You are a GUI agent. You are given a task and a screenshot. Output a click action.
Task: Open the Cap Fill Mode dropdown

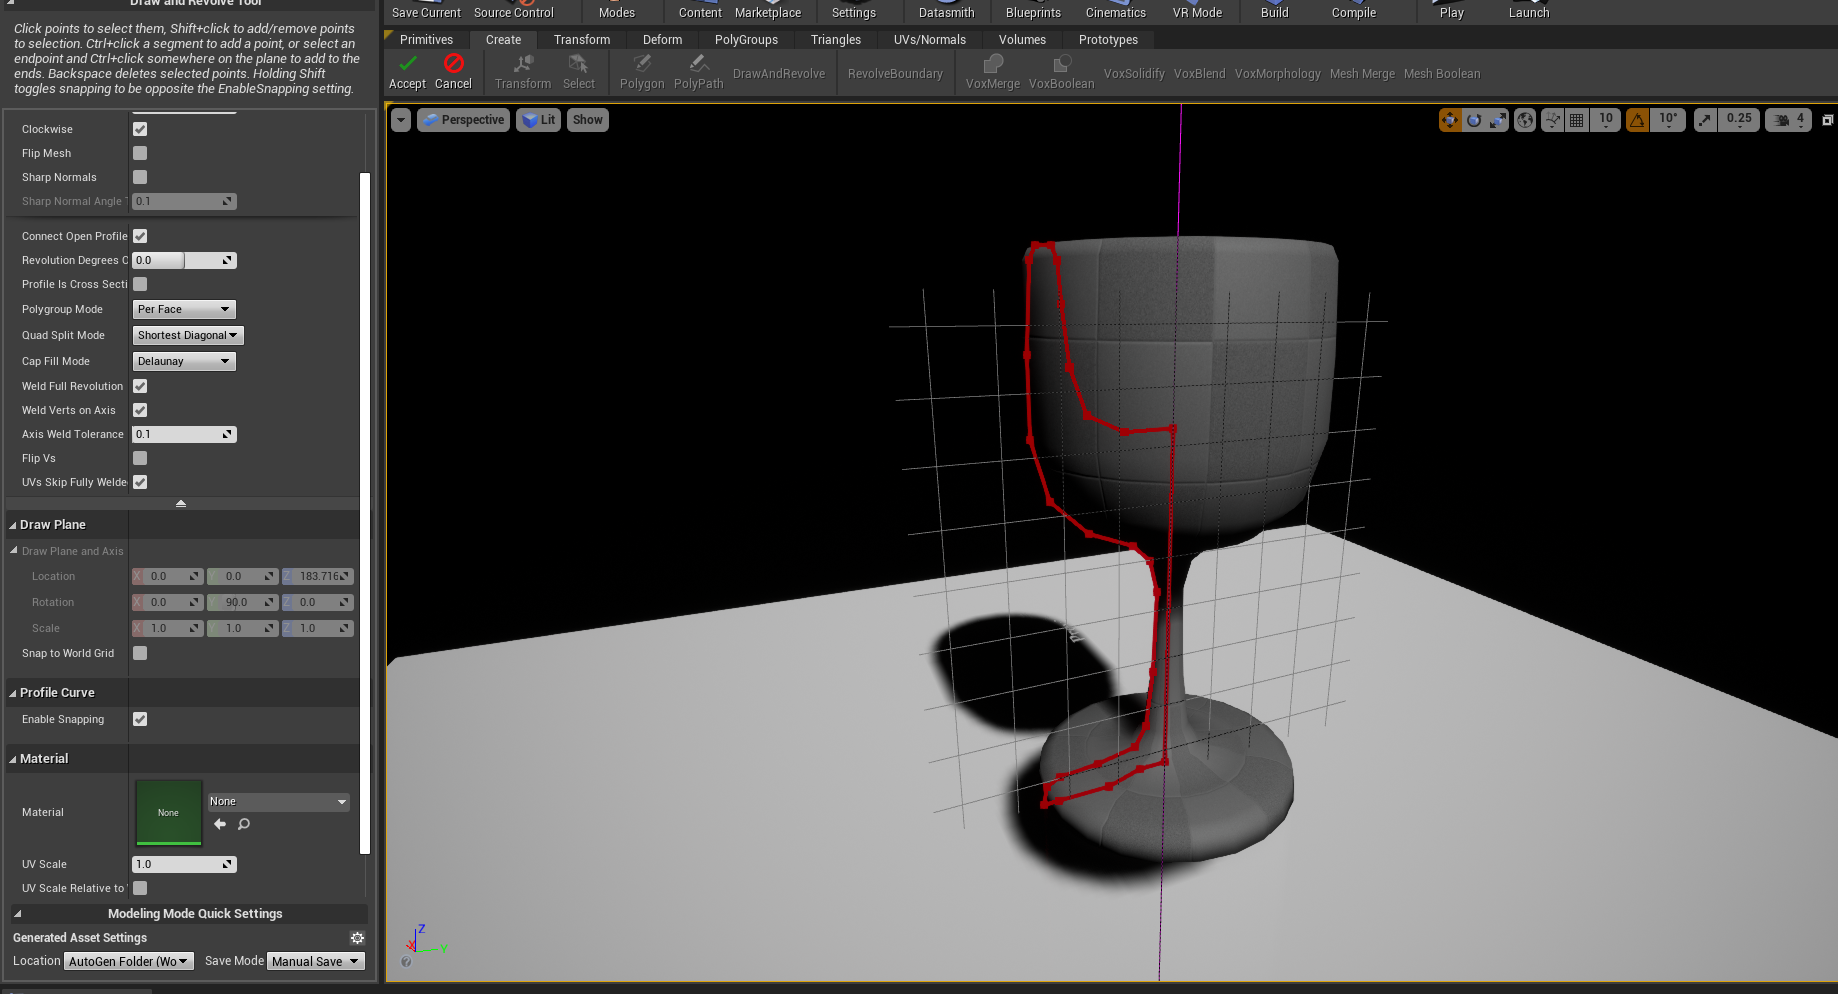coord(184,361)
